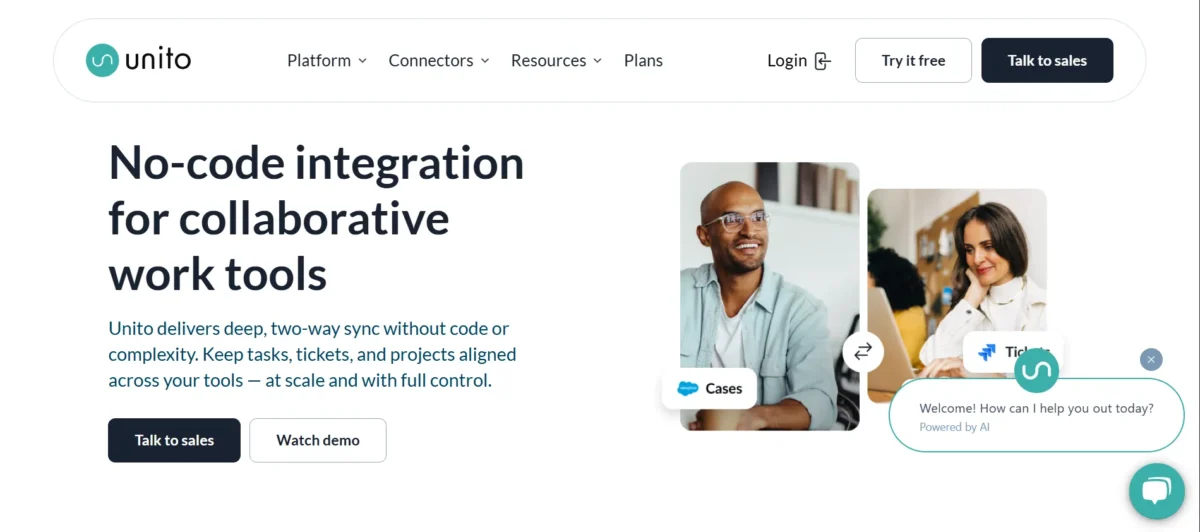Dismiss the chat welcome popup
The height and width of the screenshot is (532, 1200).
1151,359
